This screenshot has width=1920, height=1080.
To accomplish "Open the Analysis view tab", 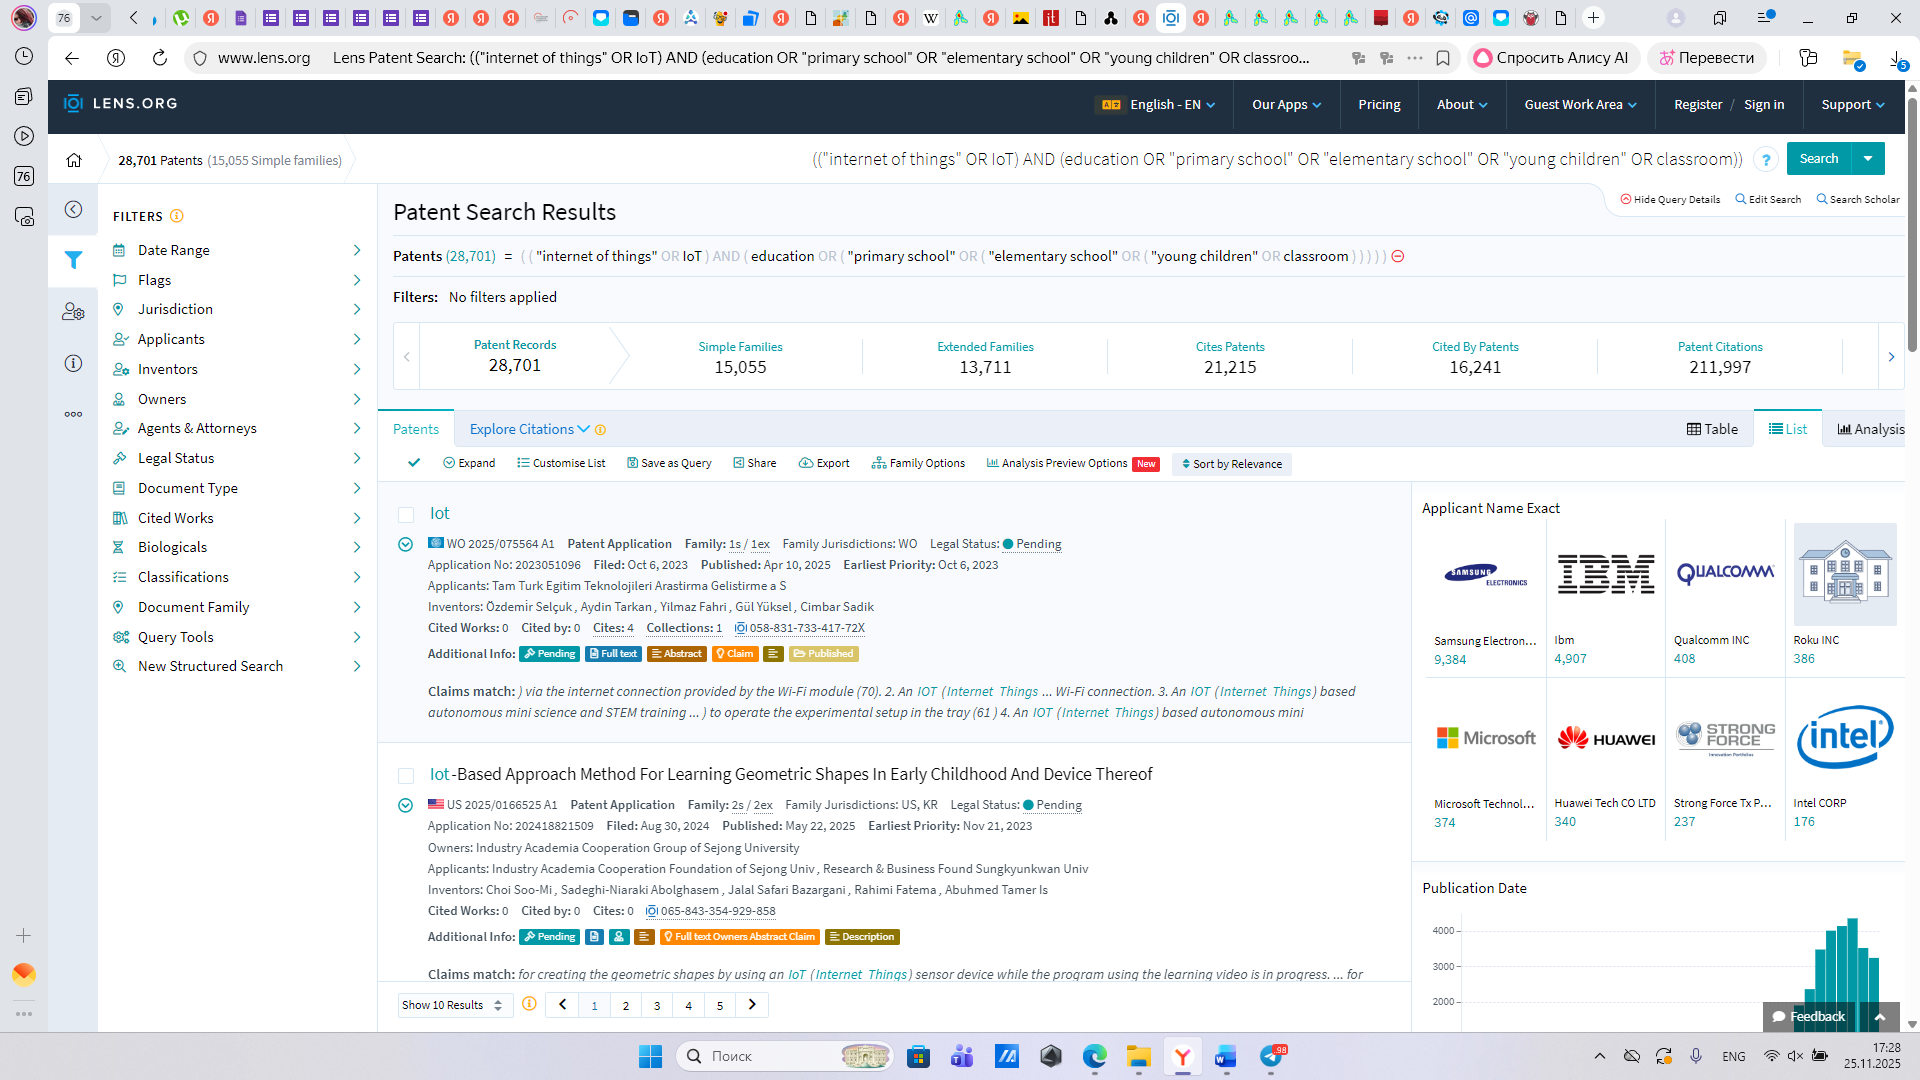I will coord(1870,429).
